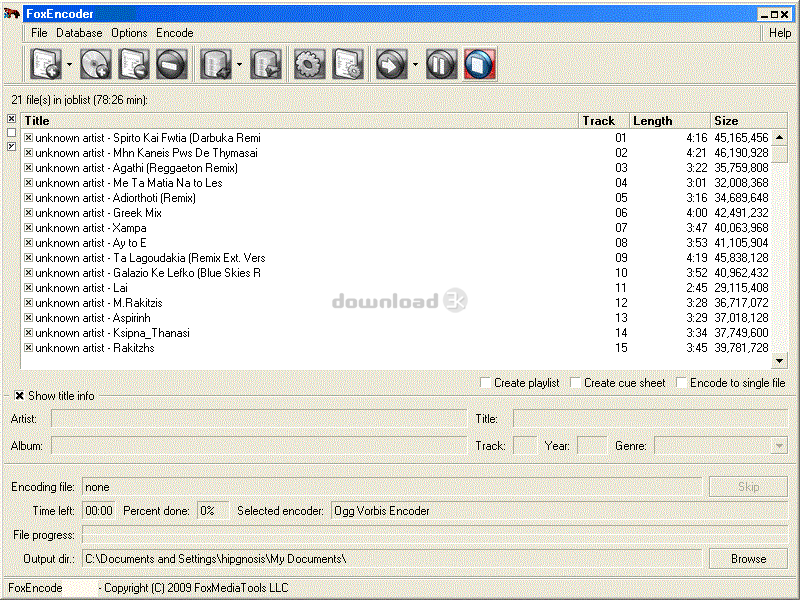
Task: Open the dropdown arrow beside the start encoding icon
Action: pos(415,65)
